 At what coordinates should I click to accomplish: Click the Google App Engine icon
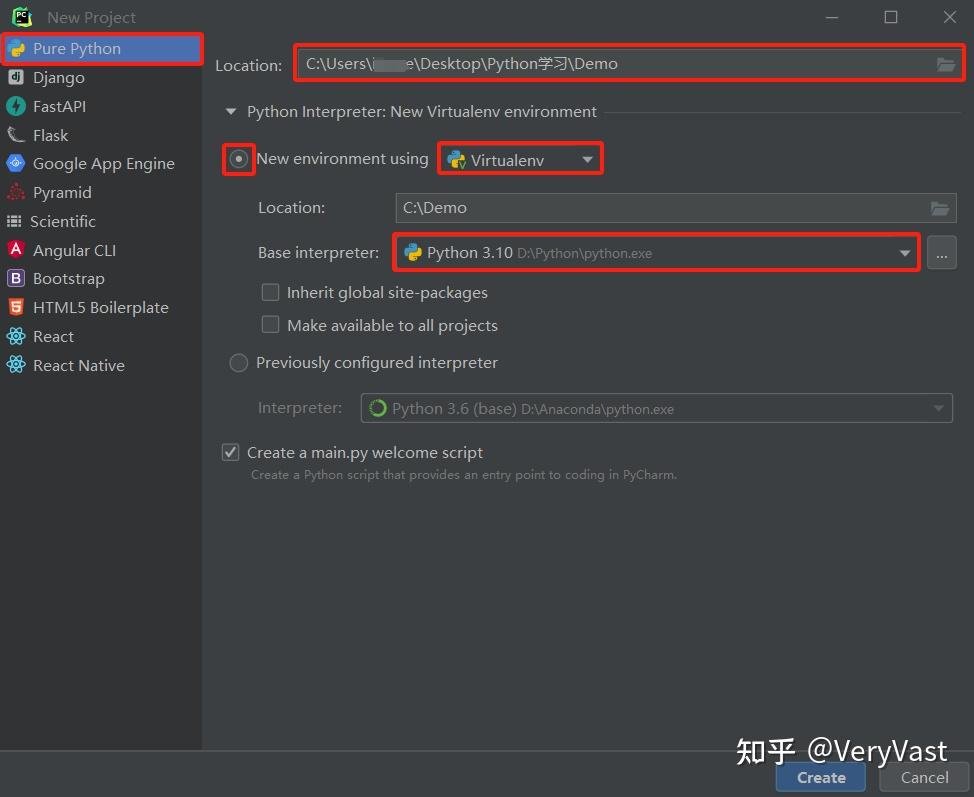(16, 163)
